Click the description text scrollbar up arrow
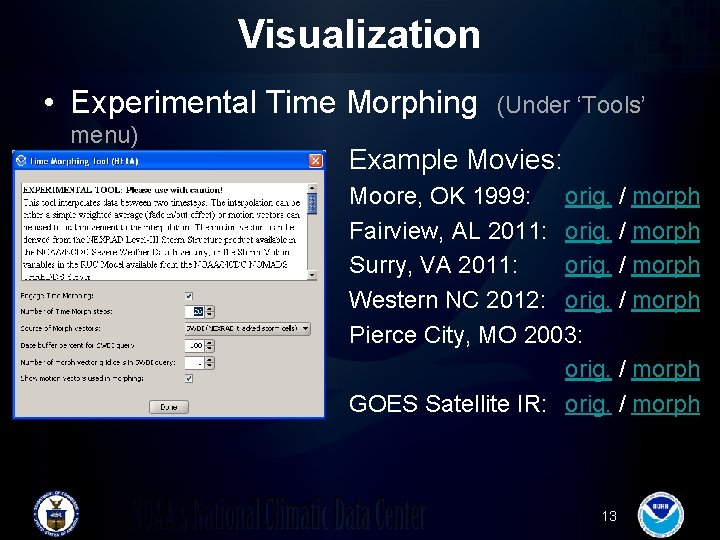The image size is (720, 540). pyautogui.click(x=312, y=188)
